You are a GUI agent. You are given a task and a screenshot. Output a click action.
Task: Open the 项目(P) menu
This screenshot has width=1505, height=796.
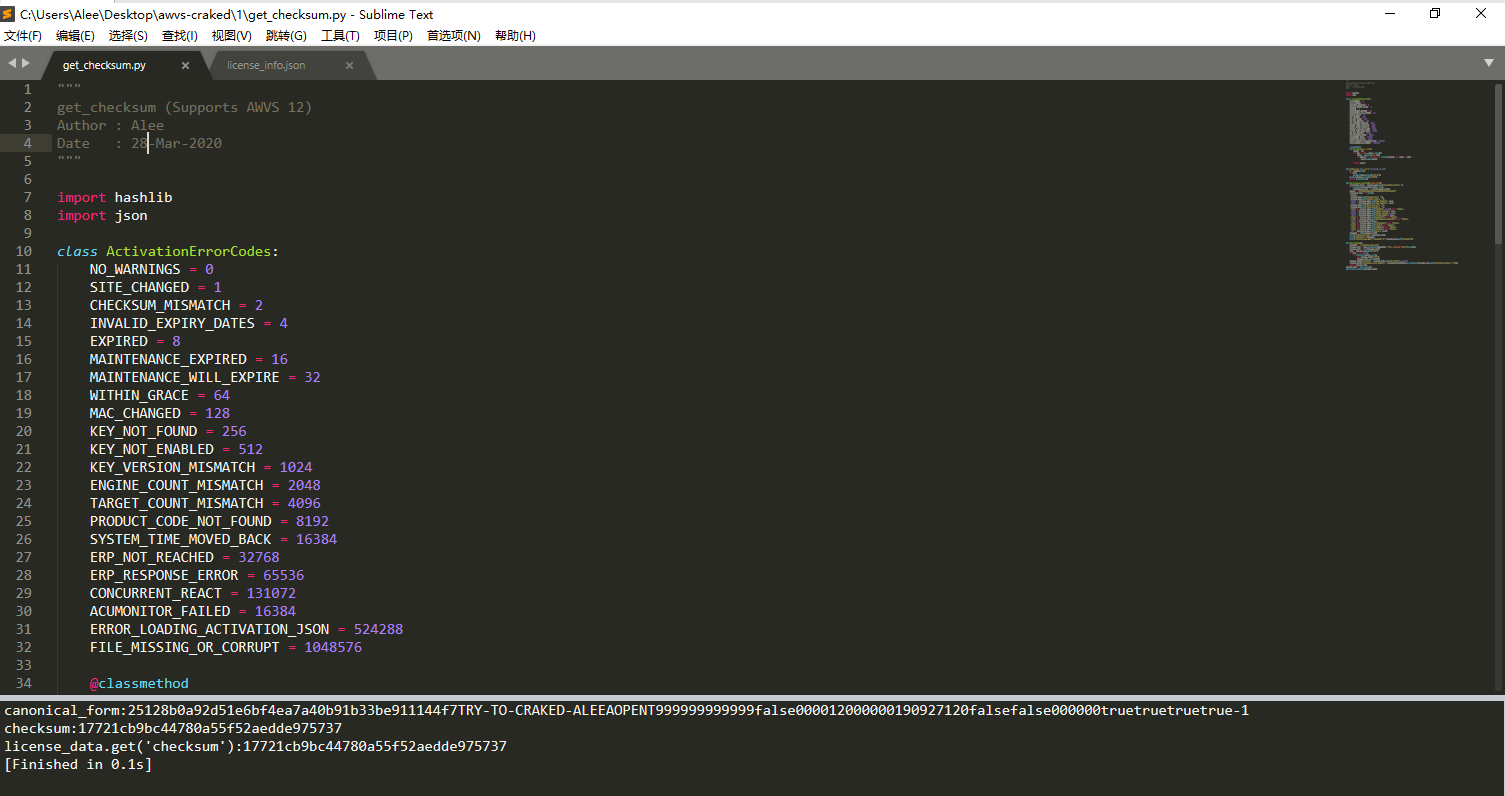[393, 35]
